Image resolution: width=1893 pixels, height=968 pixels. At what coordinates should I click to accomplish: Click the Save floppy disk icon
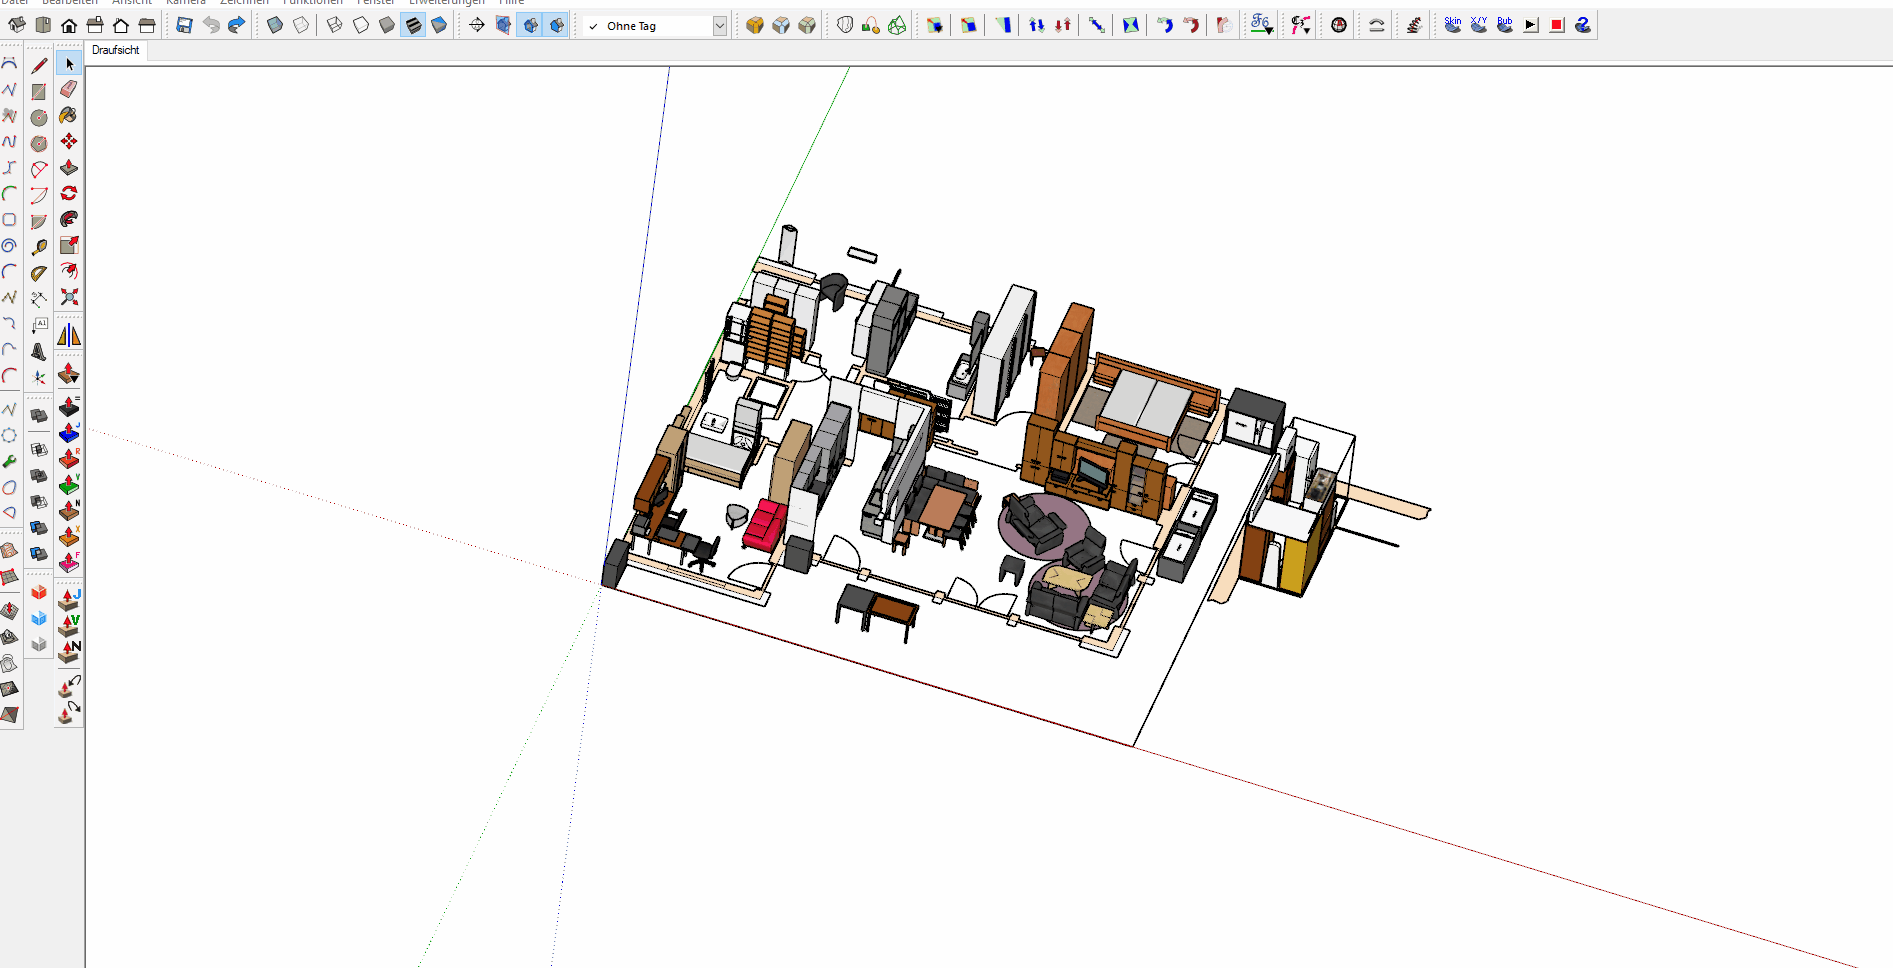[184, 25]
